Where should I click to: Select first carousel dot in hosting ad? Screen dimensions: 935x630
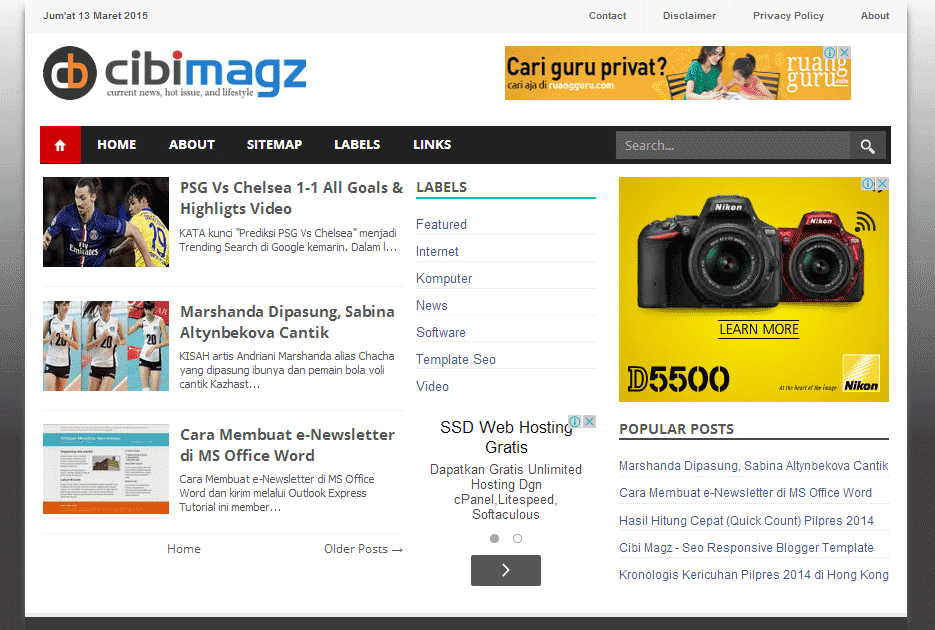pos(494,538)
